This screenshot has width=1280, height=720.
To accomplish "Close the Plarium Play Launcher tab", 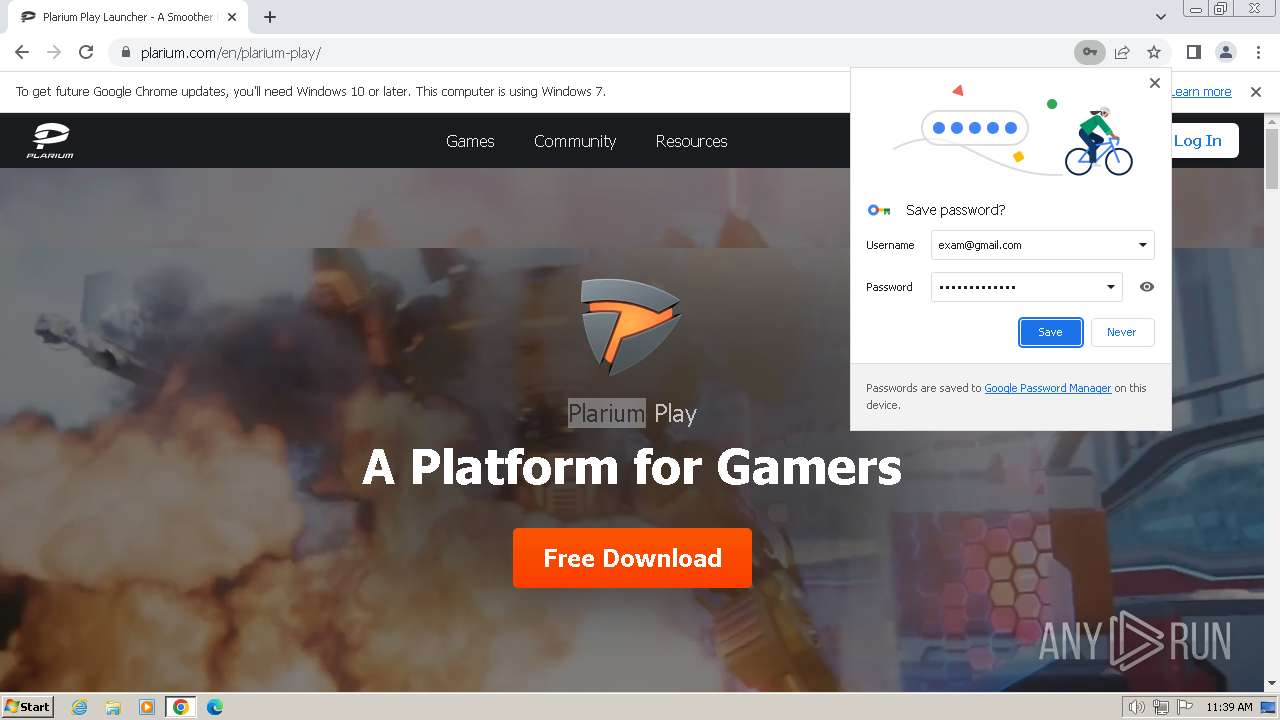I will click(231, 17).
